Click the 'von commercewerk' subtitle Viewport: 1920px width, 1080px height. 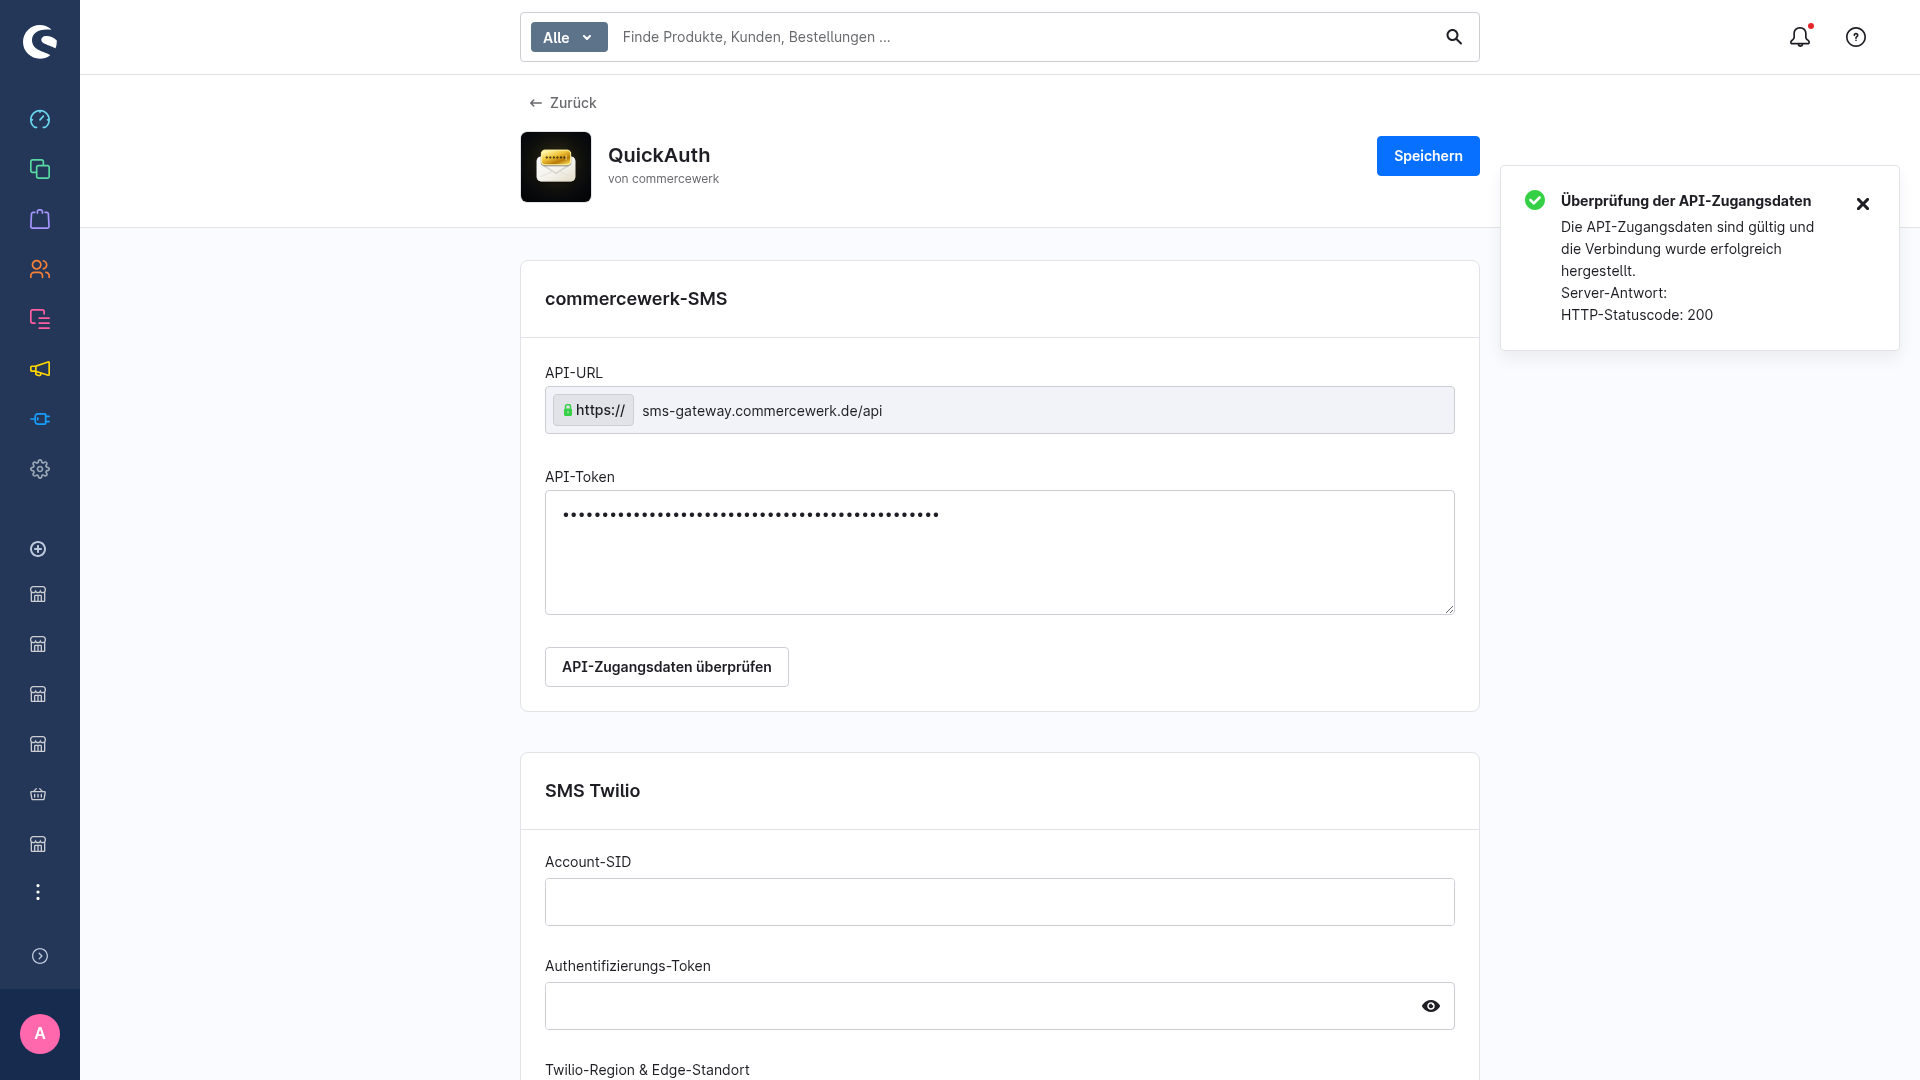tap(663, 179)
